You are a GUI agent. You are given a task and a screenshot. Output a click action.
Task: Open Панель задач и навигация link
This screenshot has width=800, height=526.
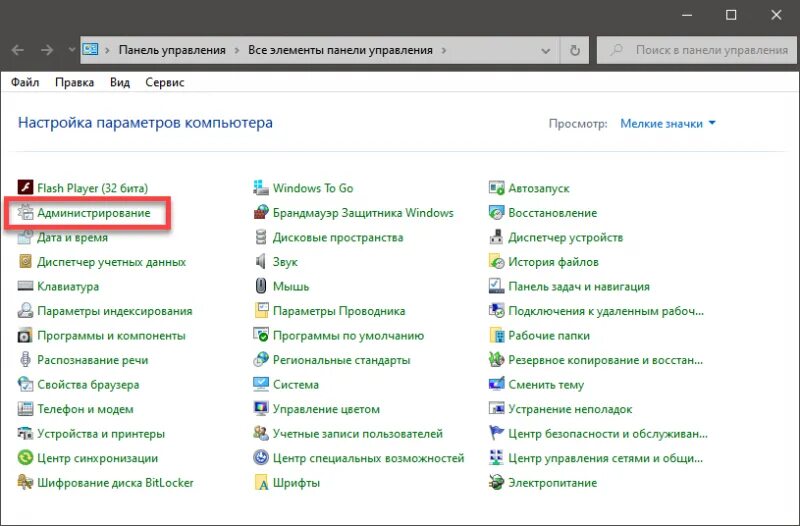click(579, 286)
